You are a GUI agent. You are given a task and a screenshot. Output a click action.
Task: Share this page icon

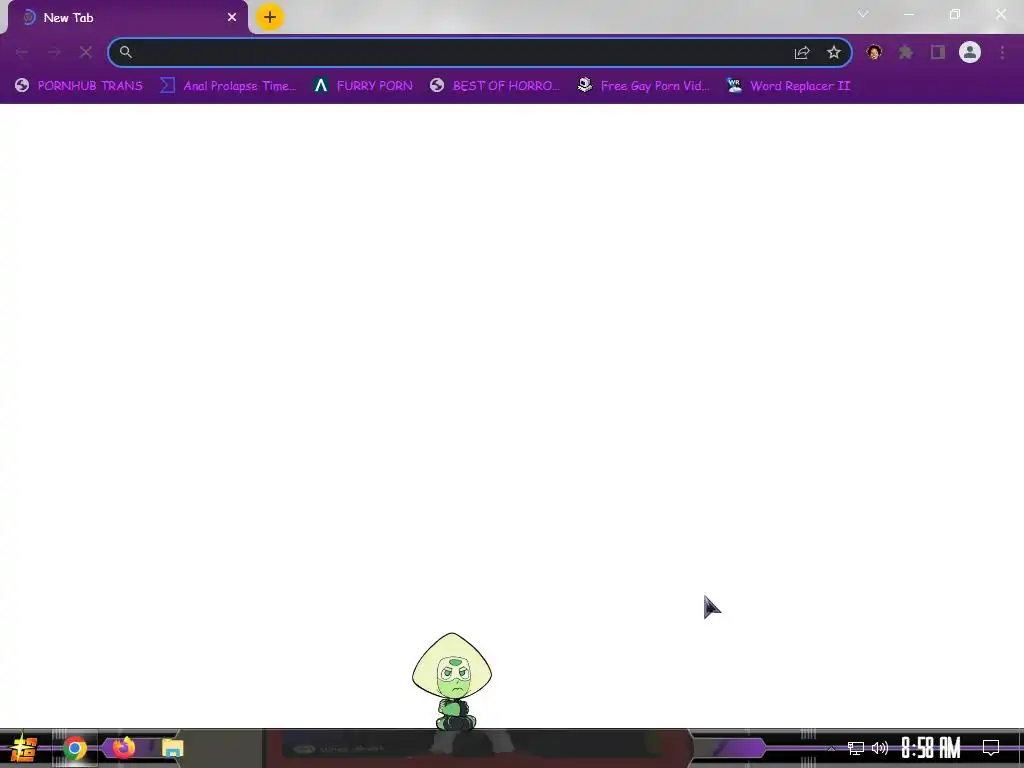pyautogui.click(x=802, y=52)
